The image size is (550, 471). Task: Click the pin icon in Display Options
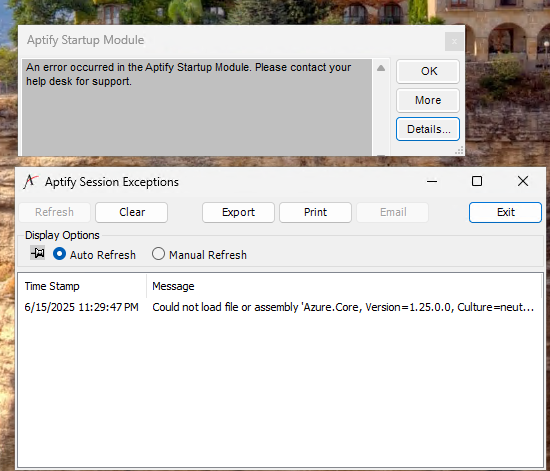tap(37, 253)
